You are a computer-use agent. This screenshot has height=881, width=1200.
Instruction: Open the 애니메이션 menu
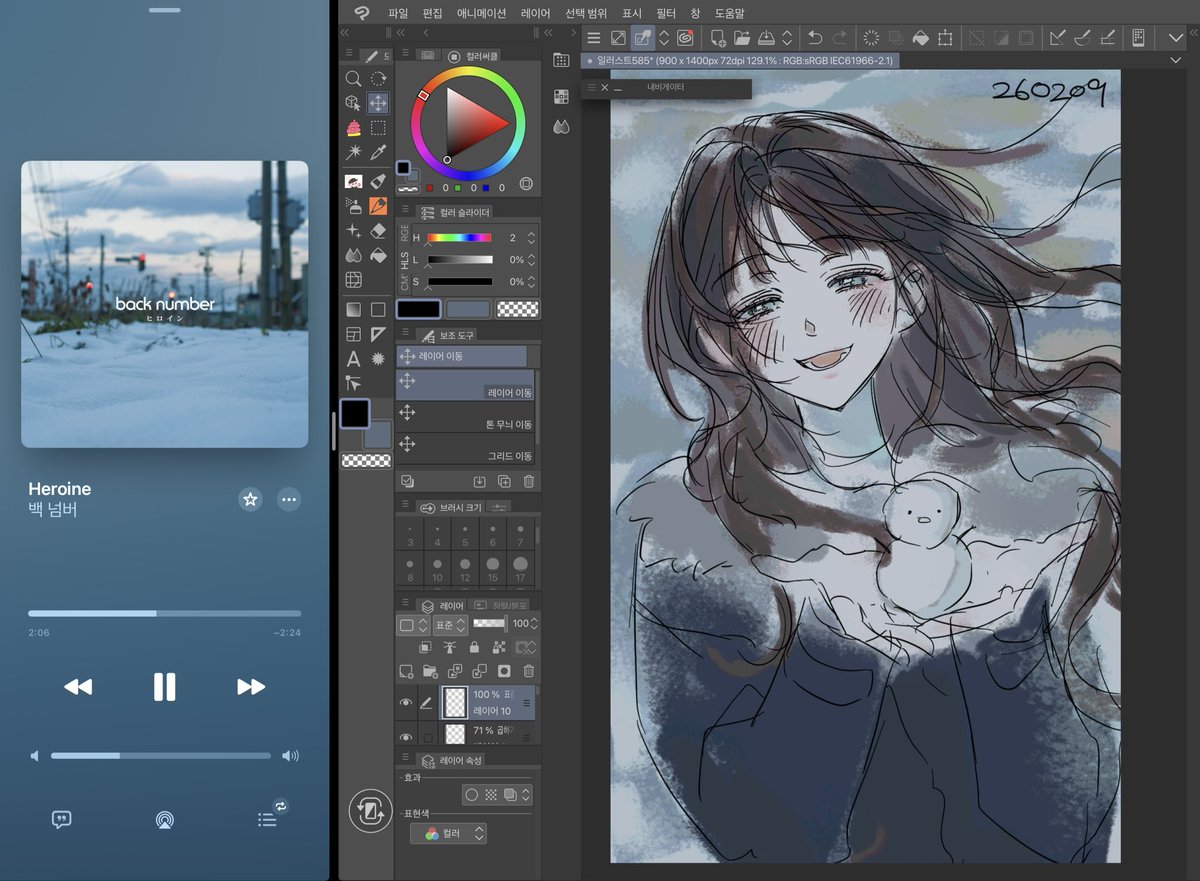tap(483, 13)
